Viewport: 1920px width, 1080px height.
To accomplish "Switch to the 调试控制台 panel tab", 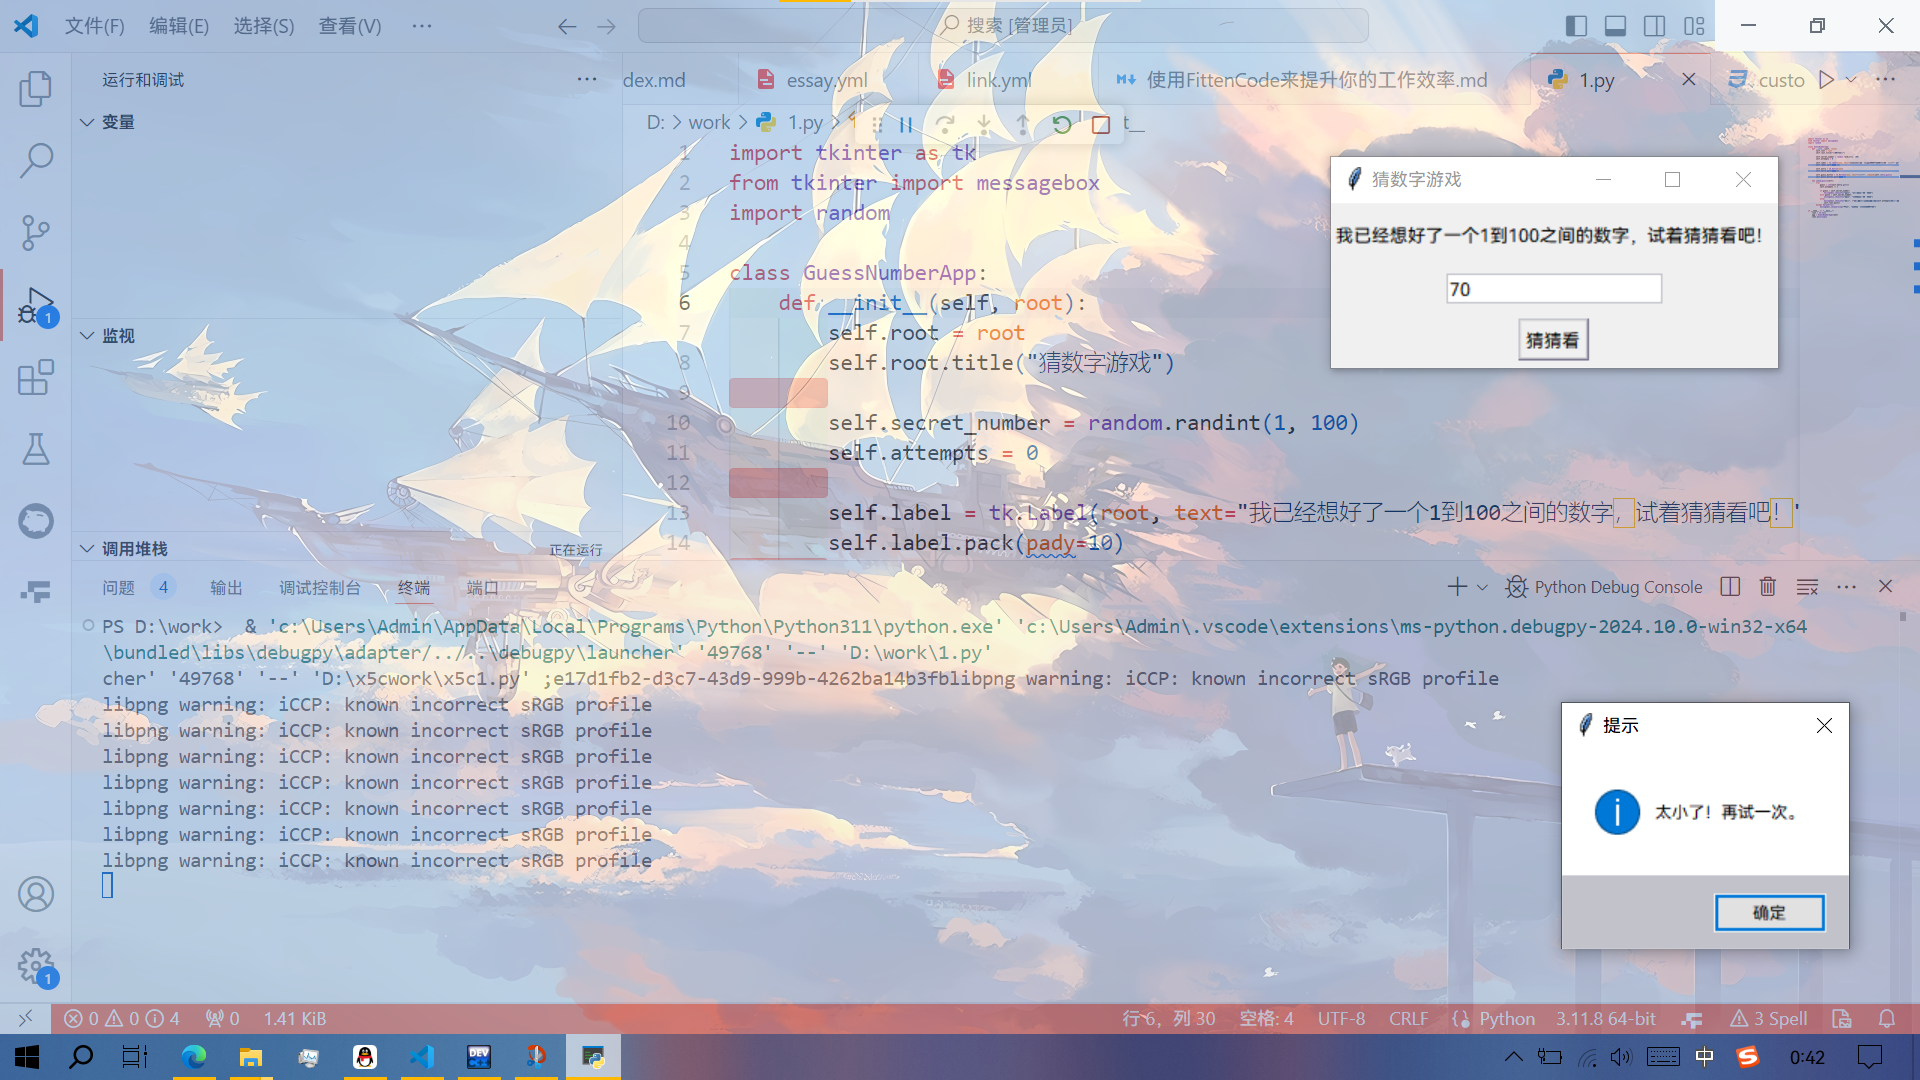I will [x=320, y=588].
